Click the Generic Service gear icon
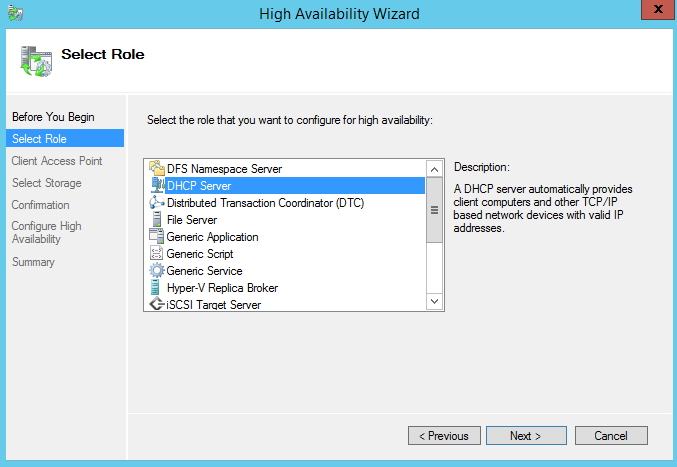 pyautogui.click(x=156, y=271)
